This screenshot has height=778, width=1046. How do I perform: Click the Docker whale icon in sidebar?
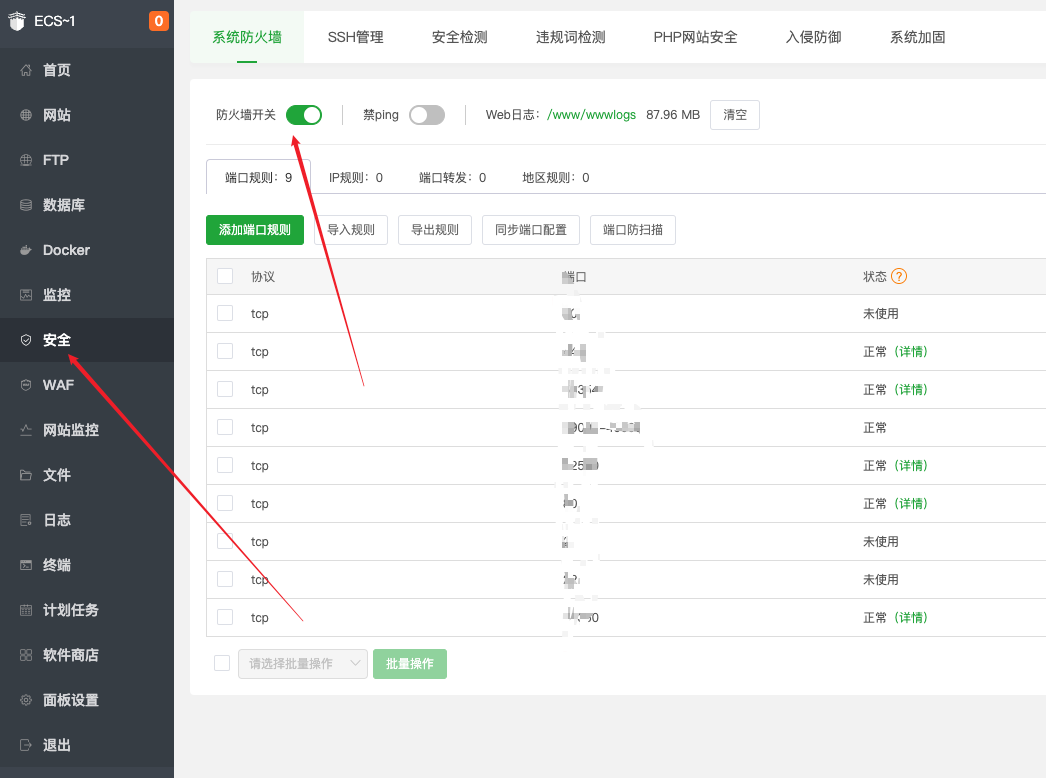(26, 250)
